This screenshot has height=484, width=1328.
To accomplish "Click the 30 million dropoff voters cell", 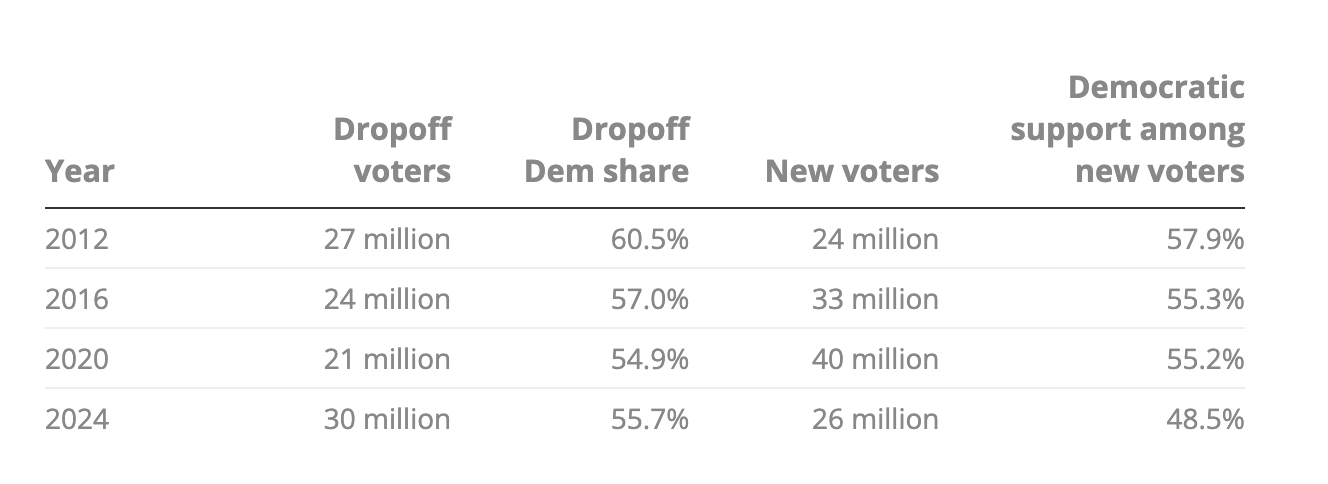I will click(387, 419).
